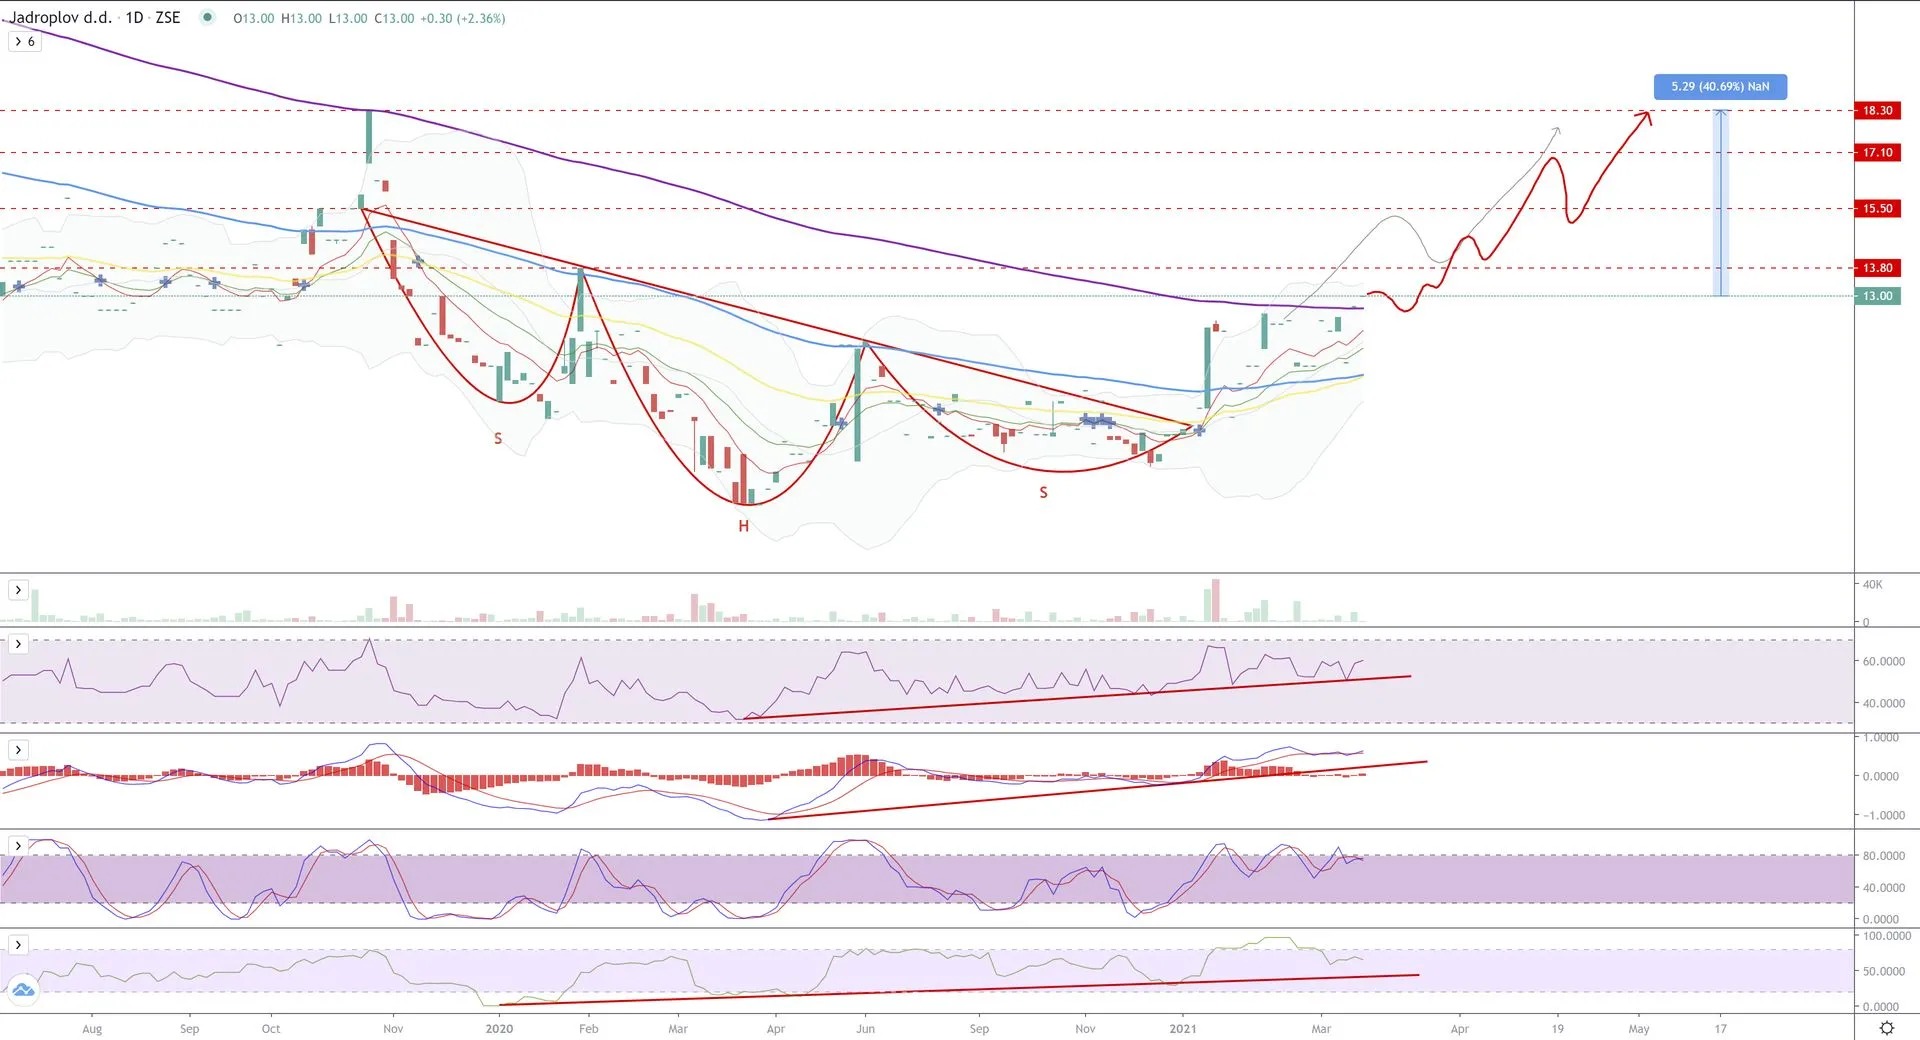This screenshot has height=1040, width=1920.
Task: Click the 13.00 current price label
Action: tap(1877, 296)
